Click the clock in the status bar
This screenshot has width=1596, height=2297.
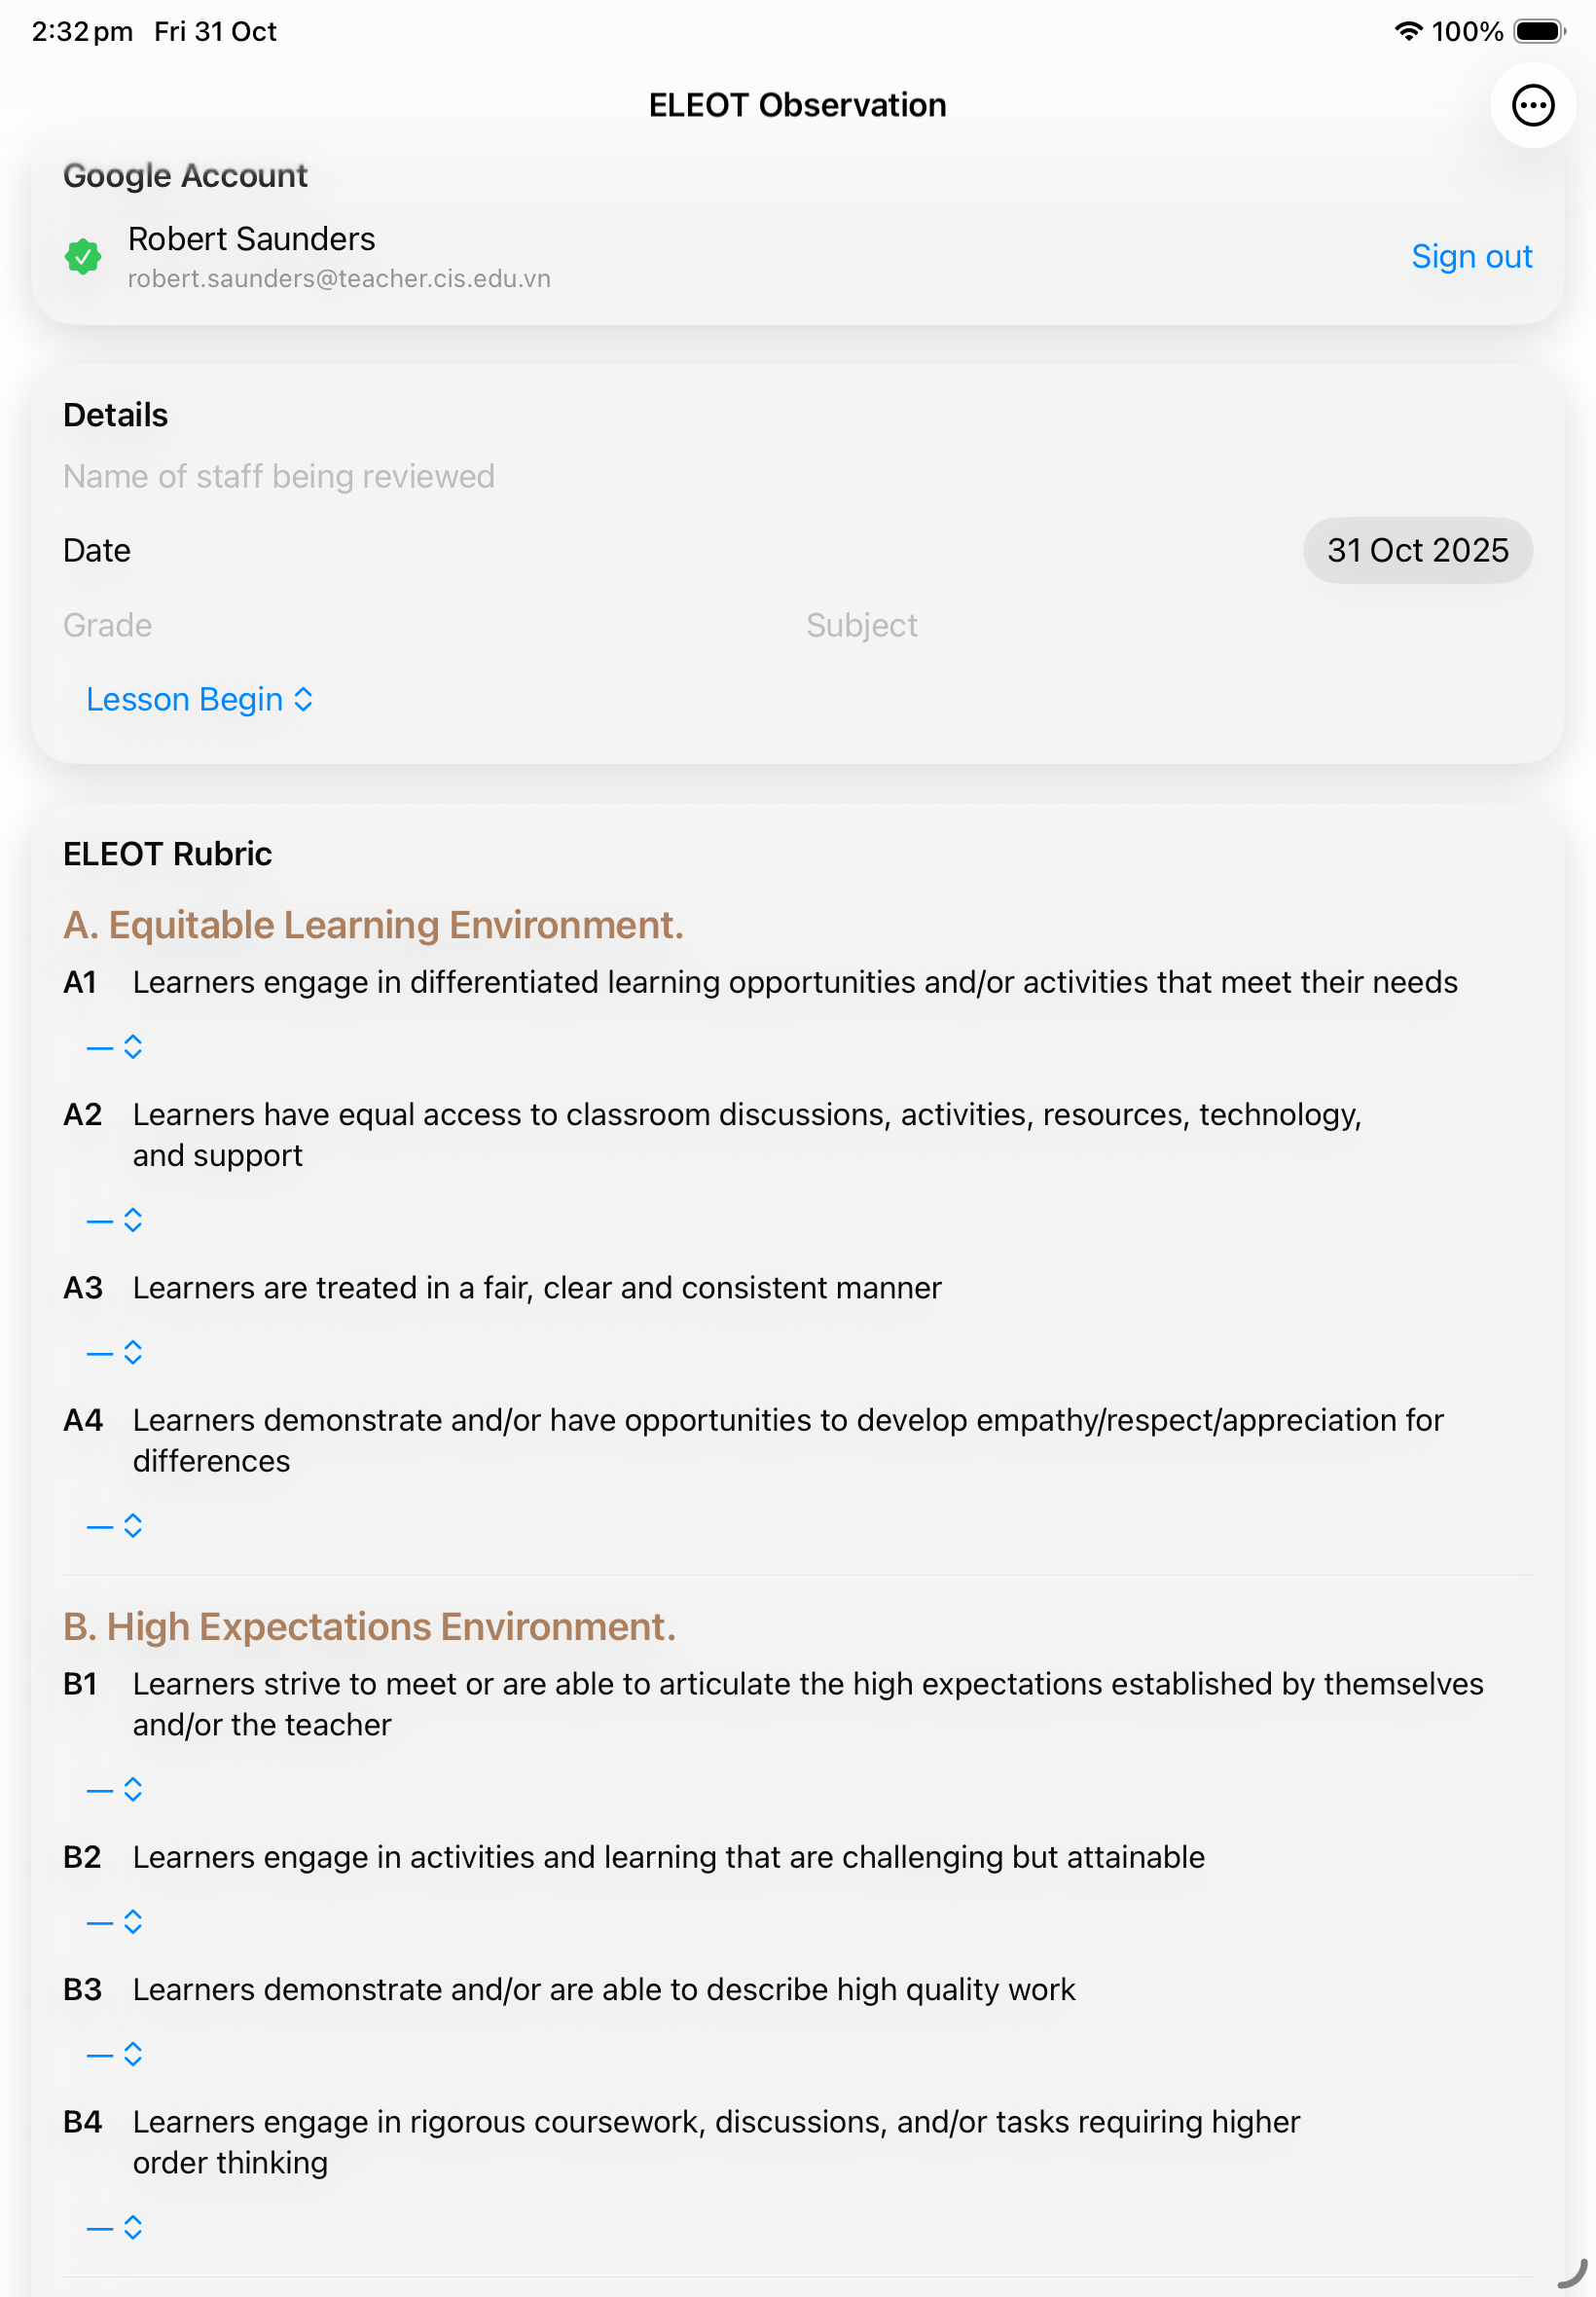click(x=82, y=31)
